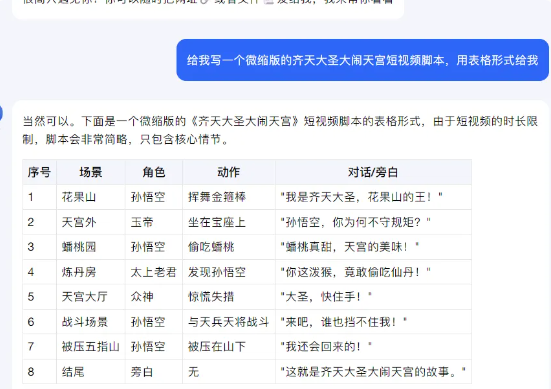The height and width of the screenshot is (389, 551).
Task: Select the 天宫大厅 scene cell
Action: coord(91,297)
